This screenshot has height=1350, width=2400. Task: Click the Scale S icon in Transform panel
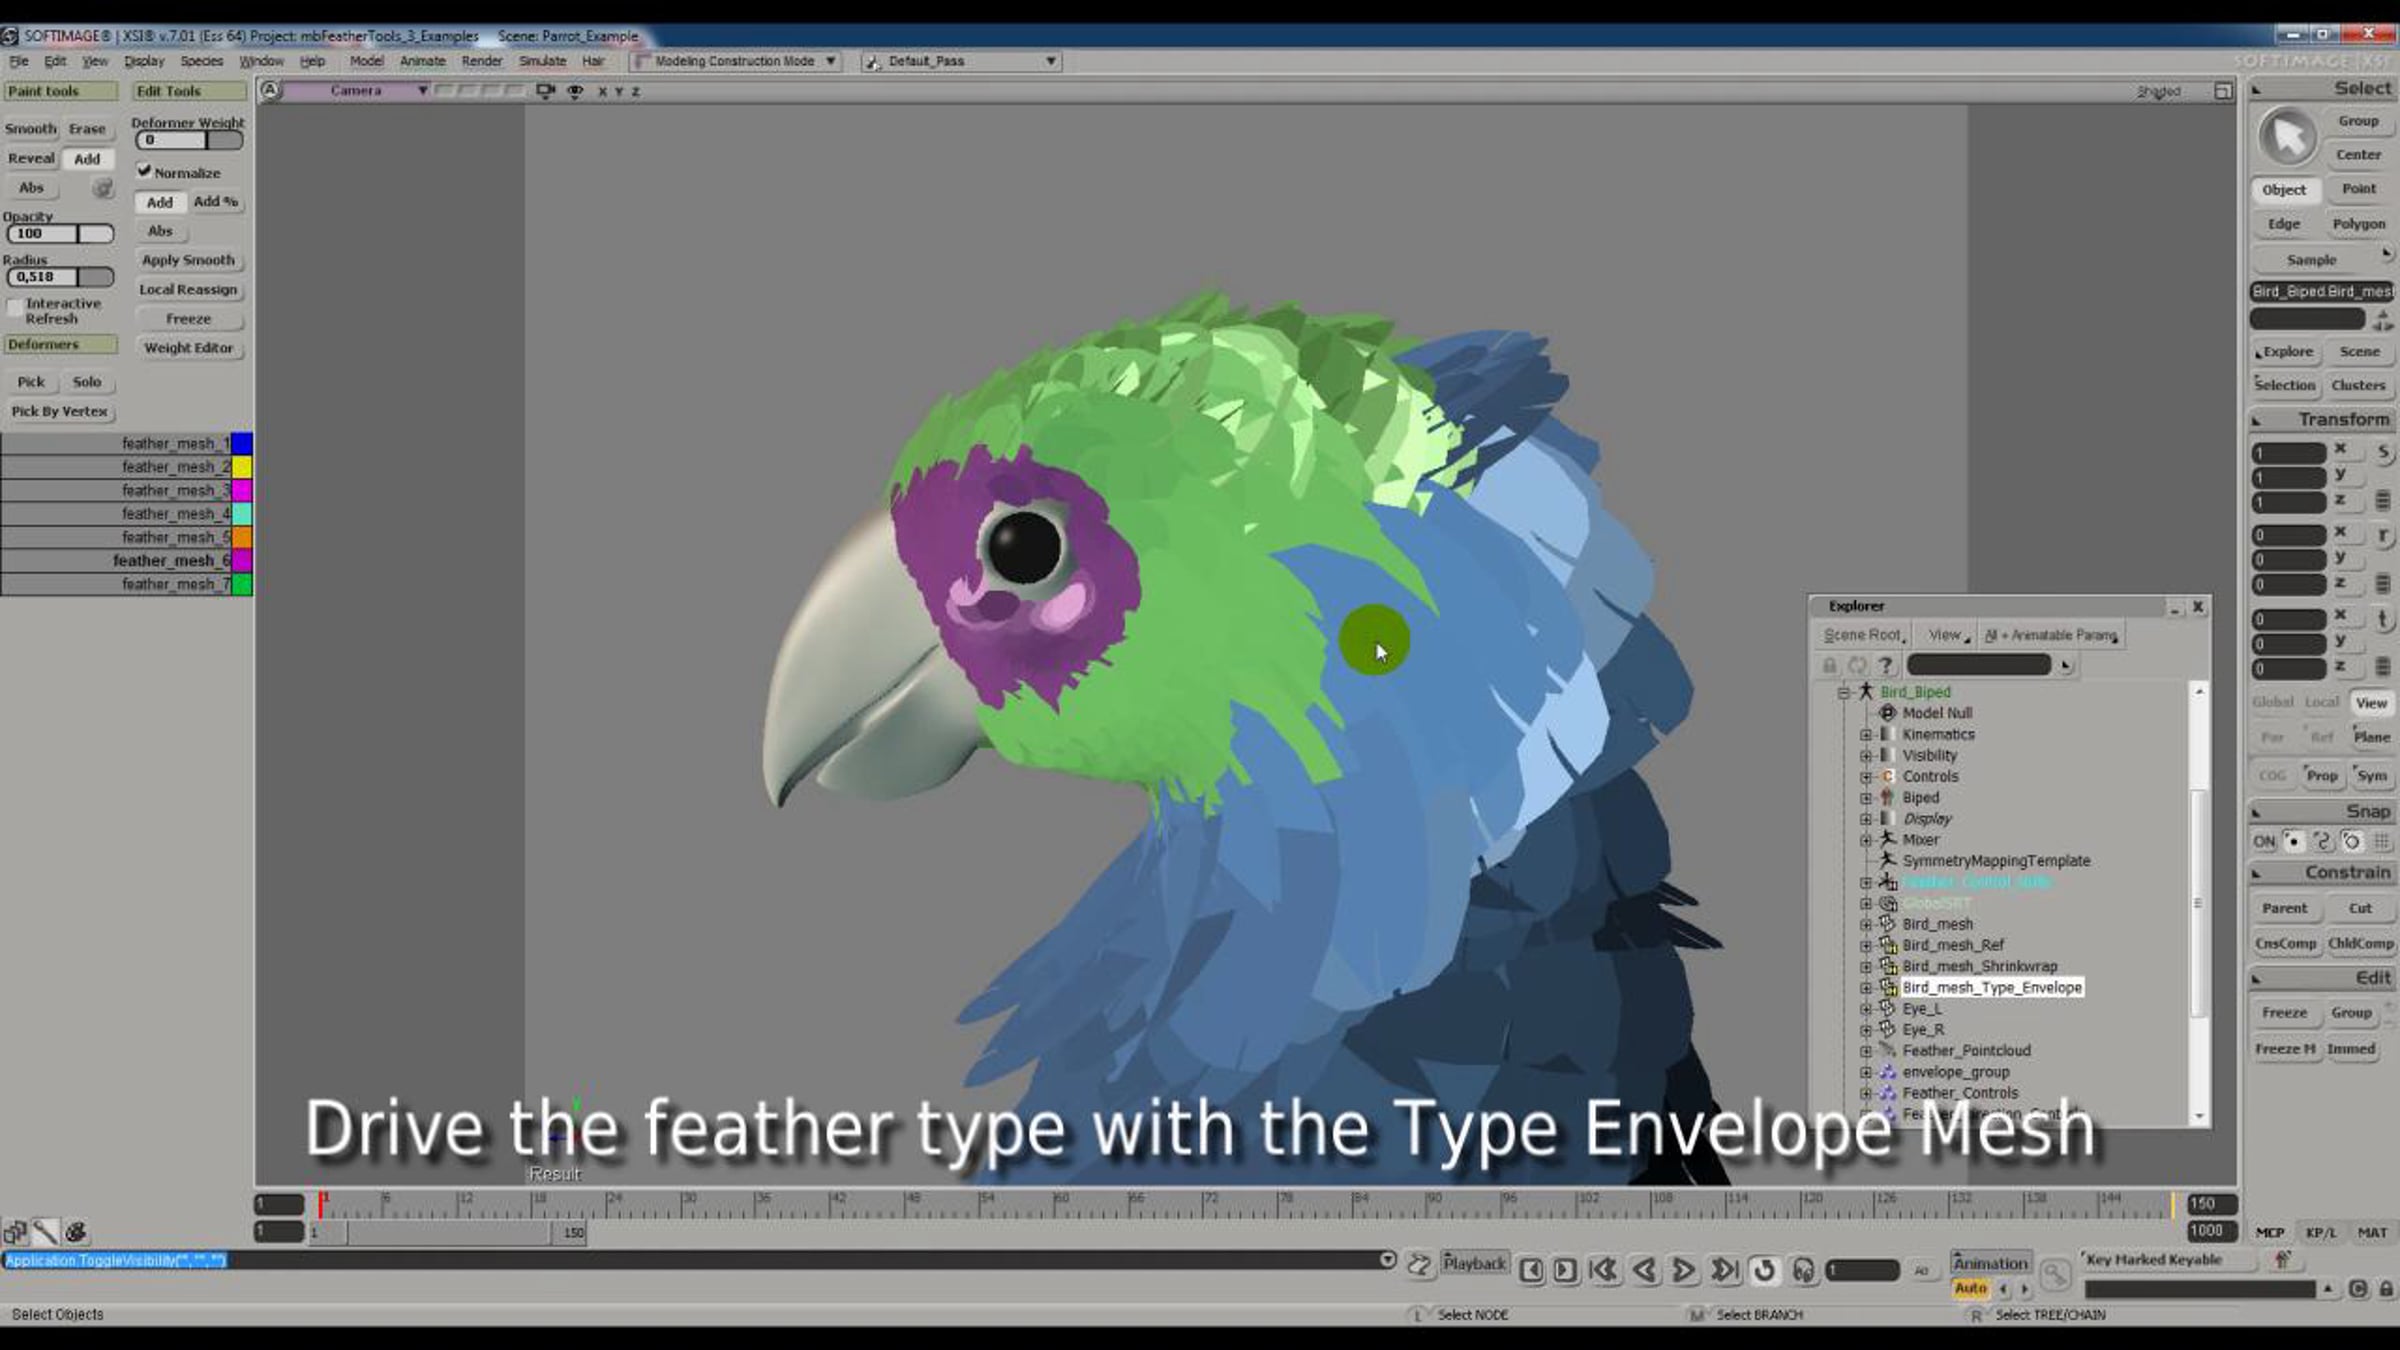click(2383, 453)
